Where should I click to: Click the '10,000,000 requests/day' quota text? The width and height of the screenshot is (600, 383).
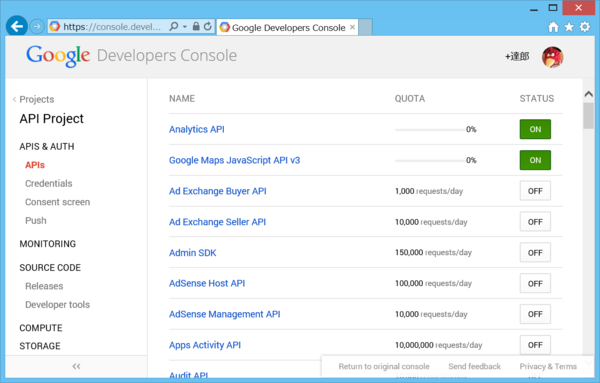pos(439,345)
